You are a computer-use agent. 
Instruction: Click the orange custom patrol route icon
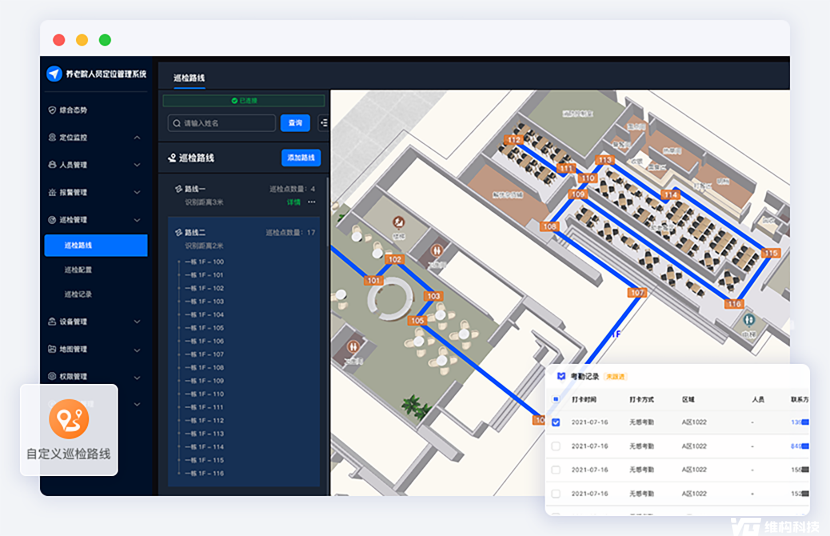click(69, 418)
